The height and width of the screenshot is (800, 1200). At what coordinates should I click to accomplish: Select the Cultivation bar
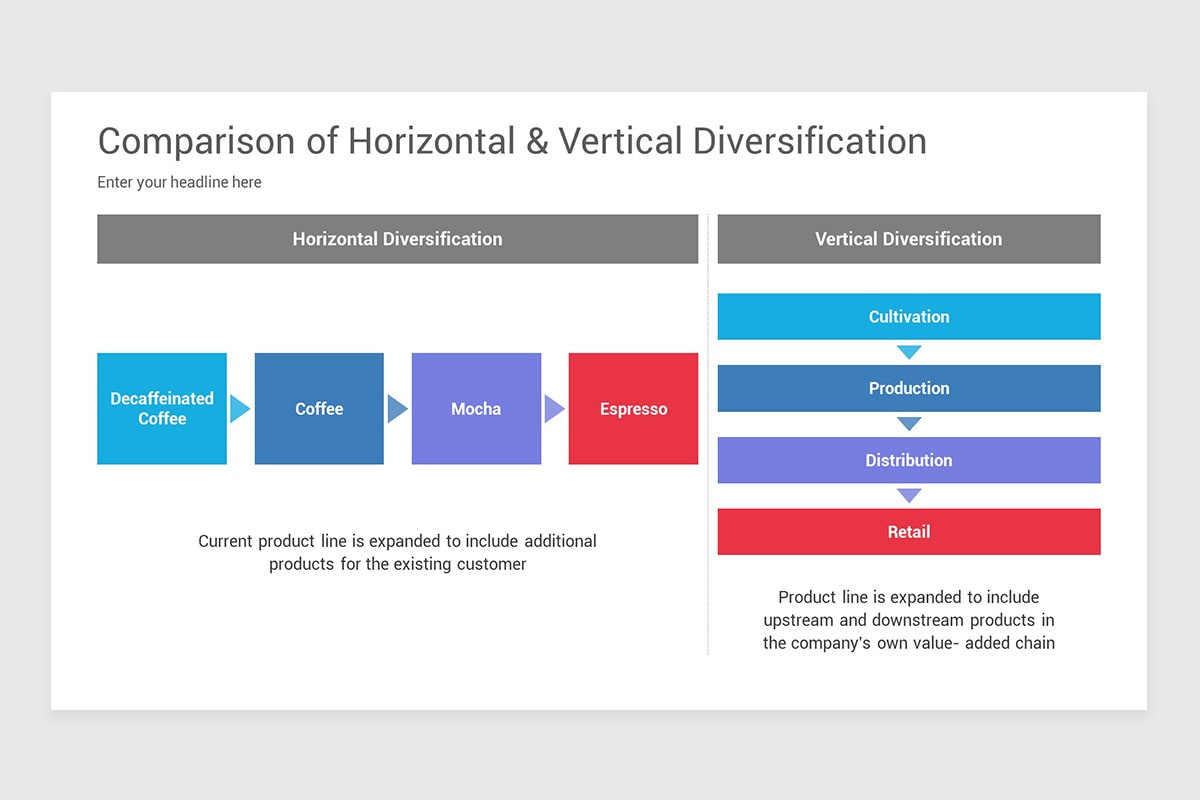pyautogui.click(x=909, y=316)
